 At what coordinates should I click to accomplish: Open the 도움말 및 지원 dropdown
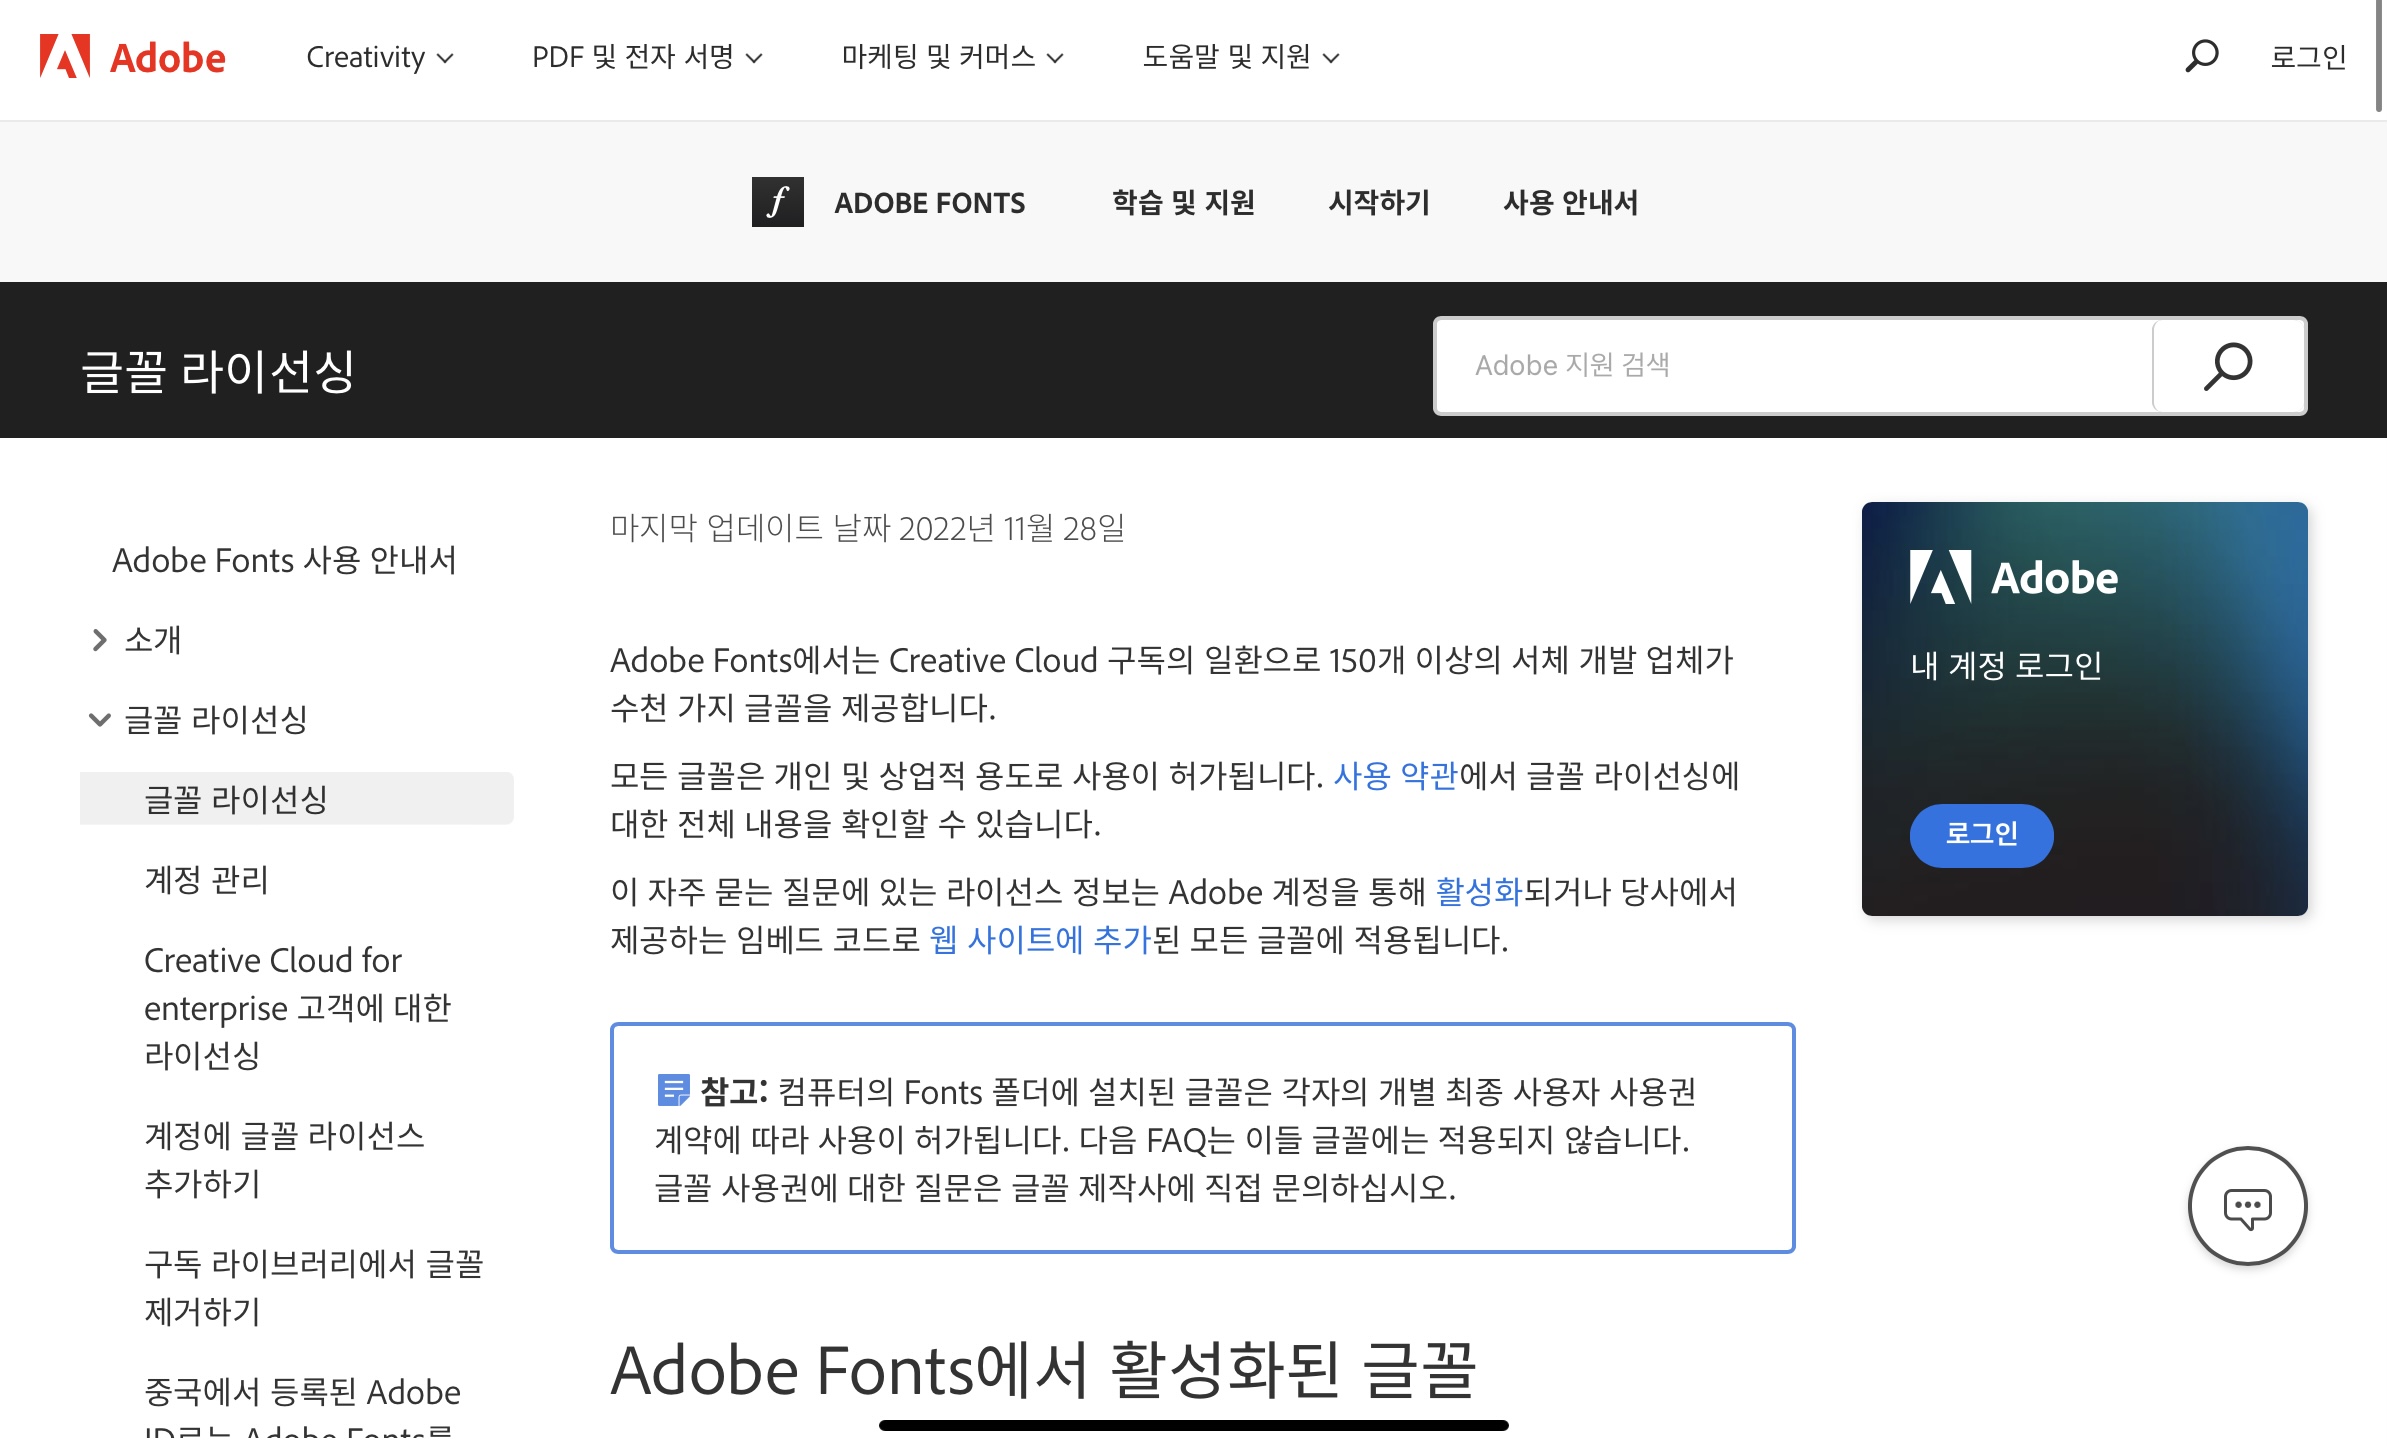[x=1241, y=57]
